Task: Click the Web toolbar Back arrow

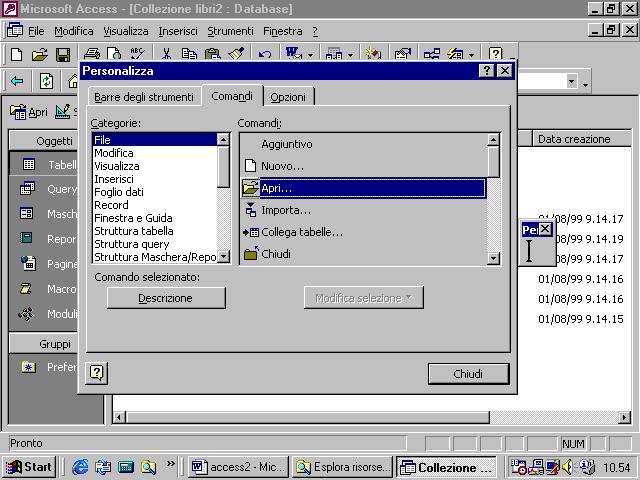Action: tap(17, 81)
